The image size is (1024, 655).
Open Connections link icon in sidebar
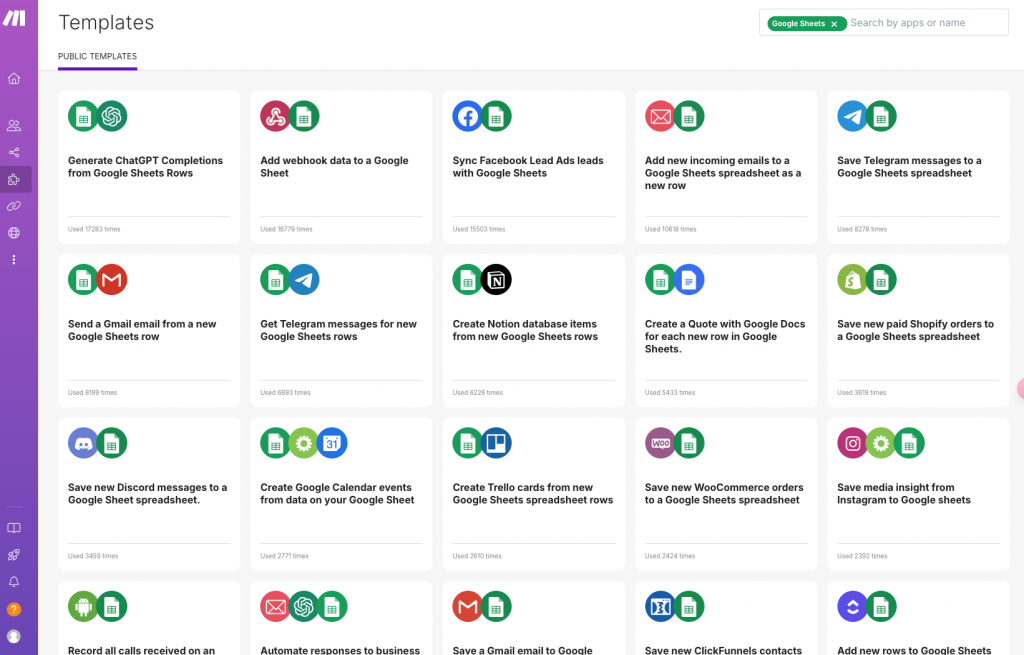click(x=14, y=206)
